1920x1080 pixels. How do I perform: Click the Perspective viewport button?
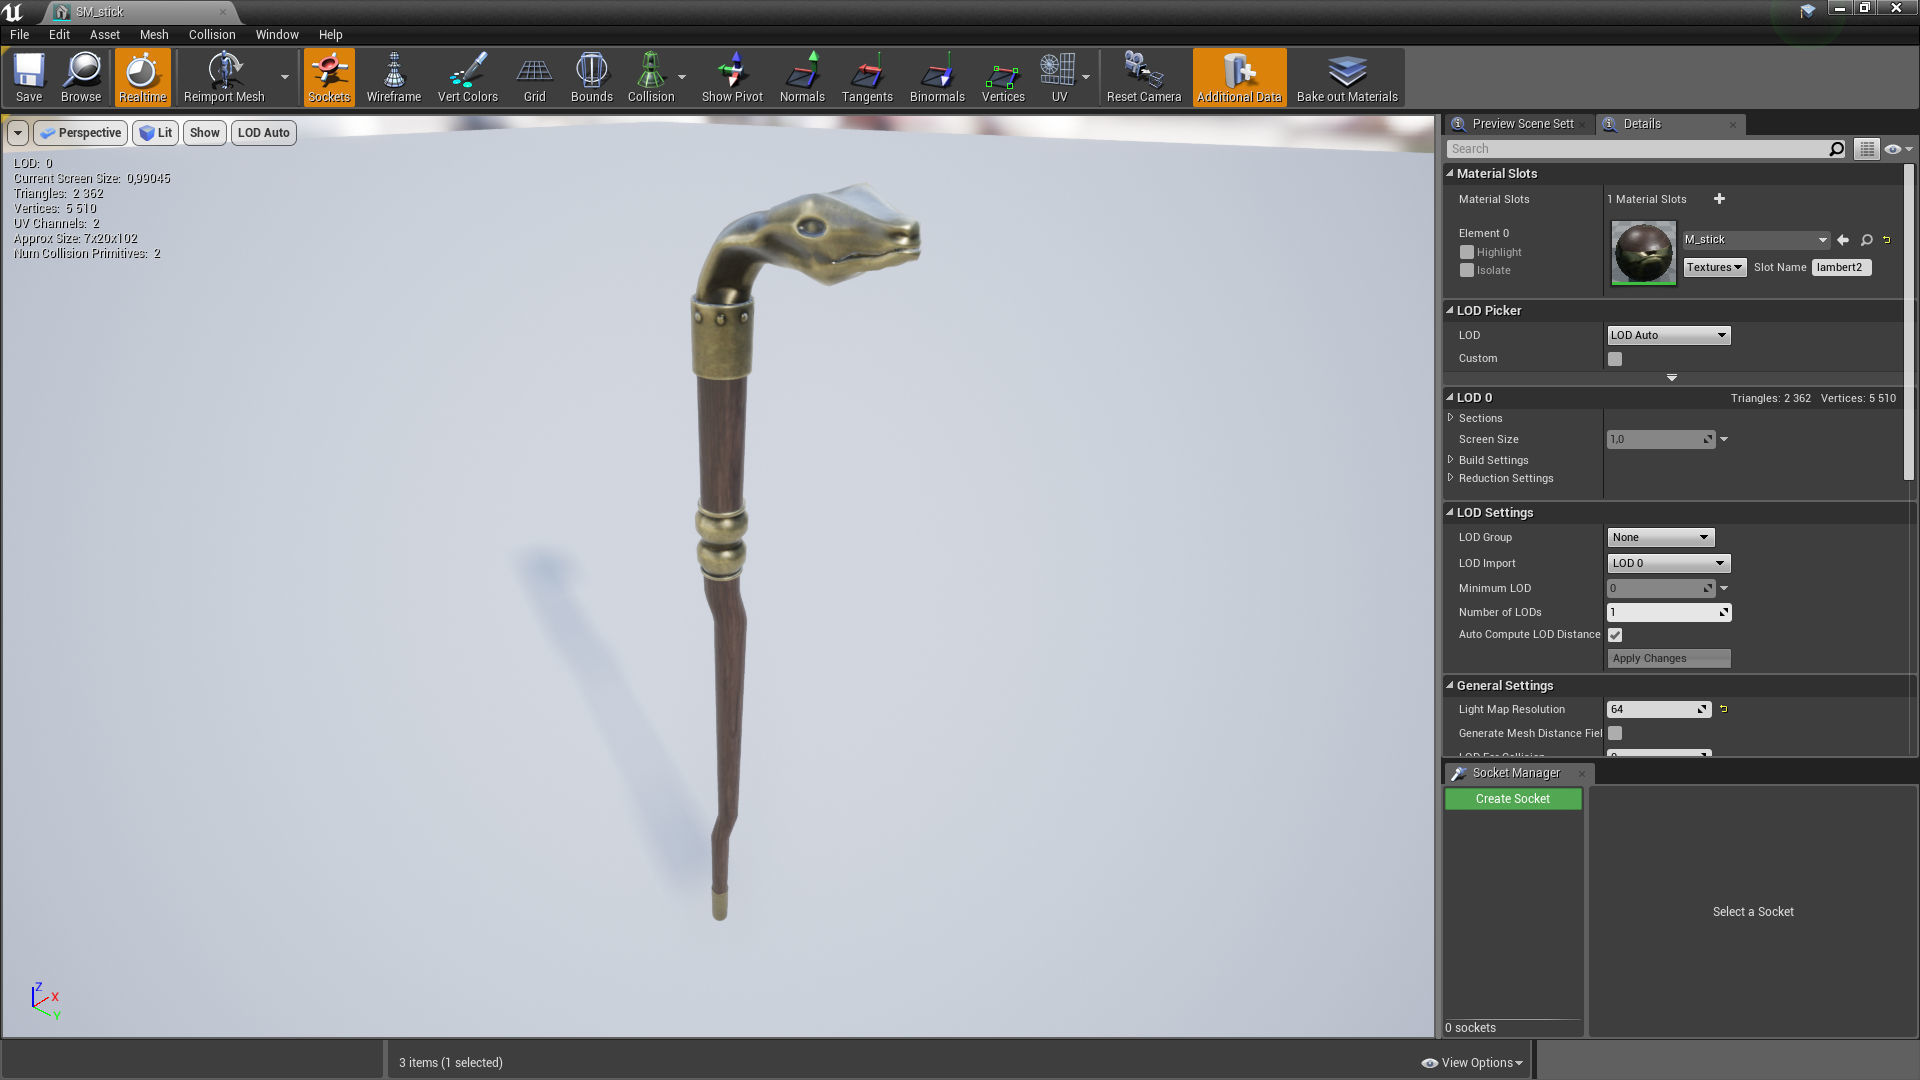tap(81, 133)
